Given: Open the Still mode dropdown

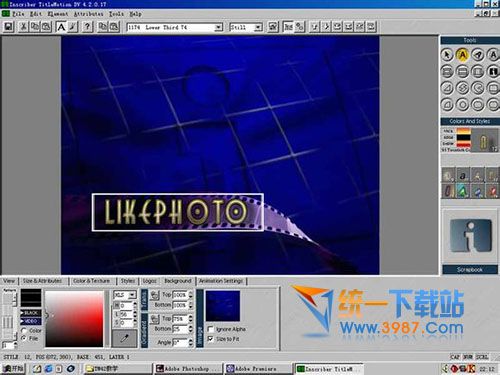Looking at the screenshot, I should pos(258,27).
